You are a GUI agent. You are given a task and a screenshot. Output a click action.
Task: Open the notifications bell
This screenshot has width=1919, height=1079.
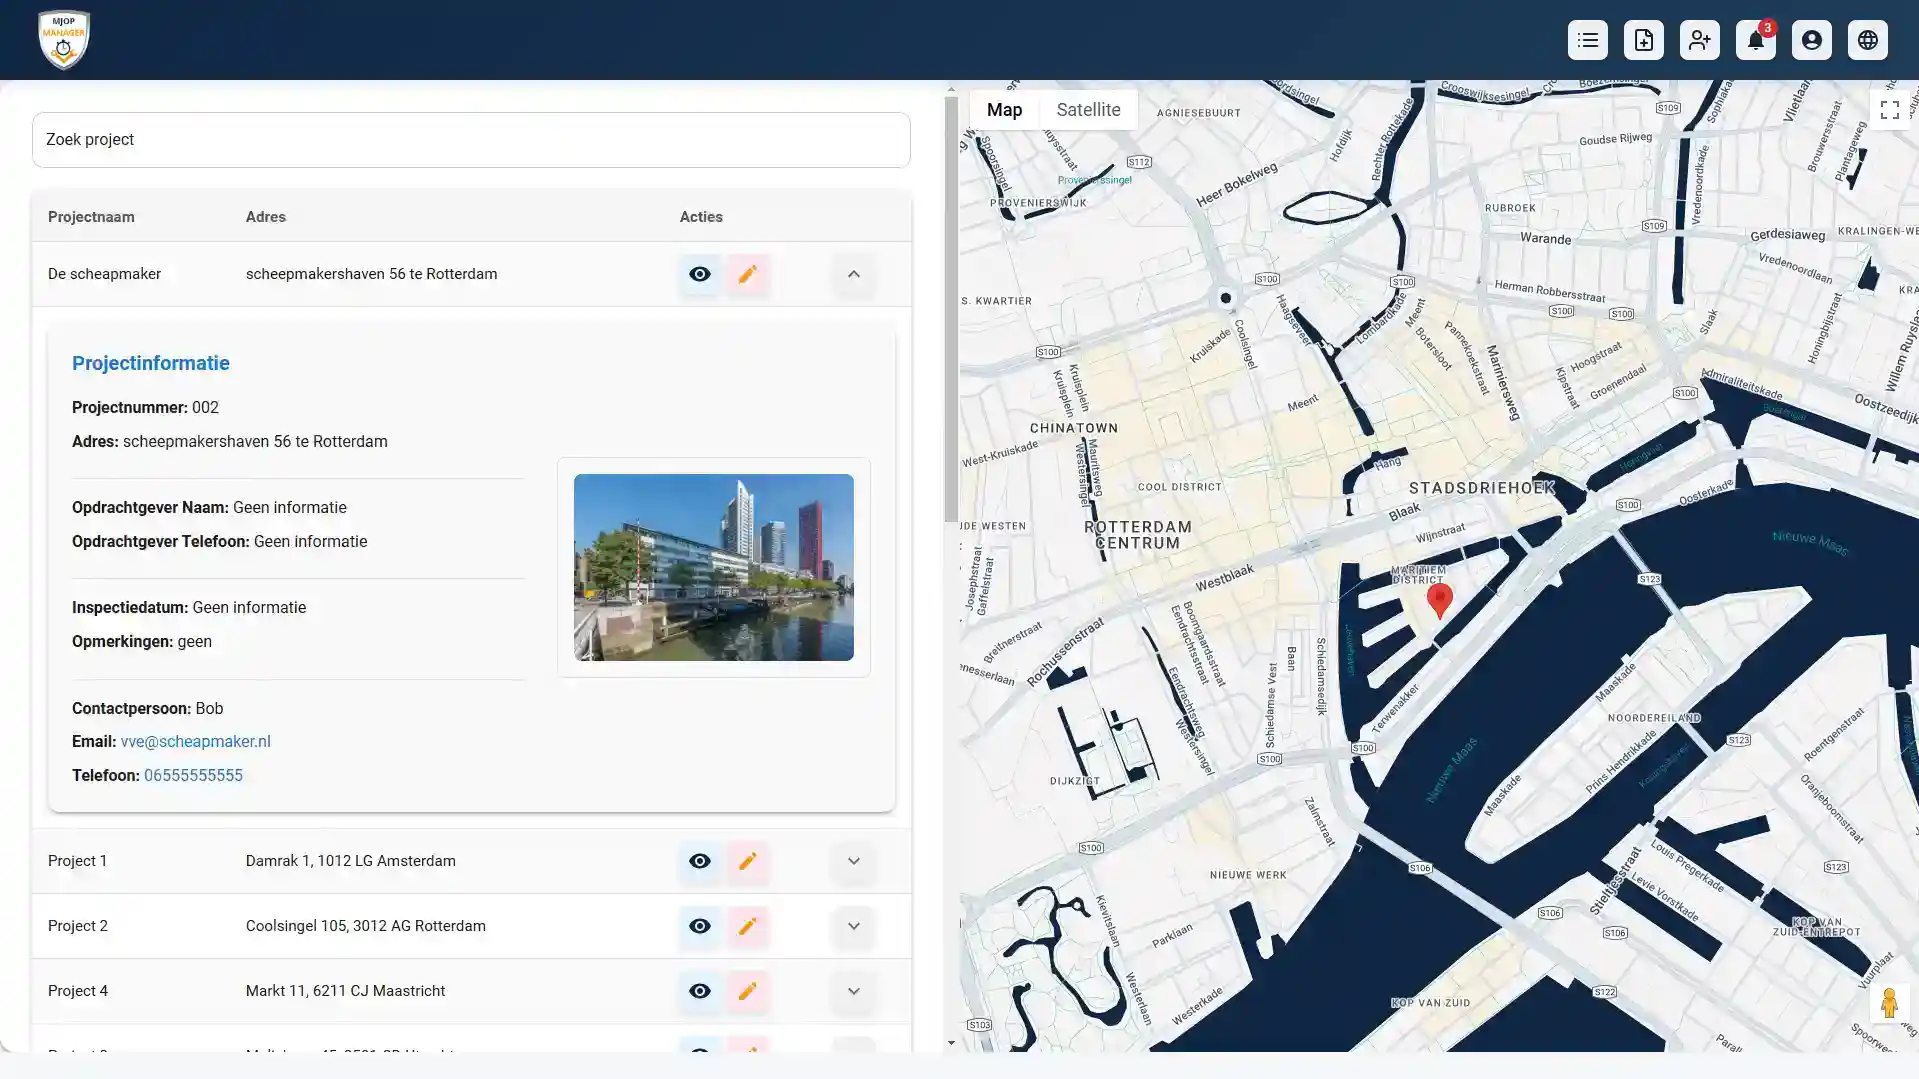point(1755,40)
